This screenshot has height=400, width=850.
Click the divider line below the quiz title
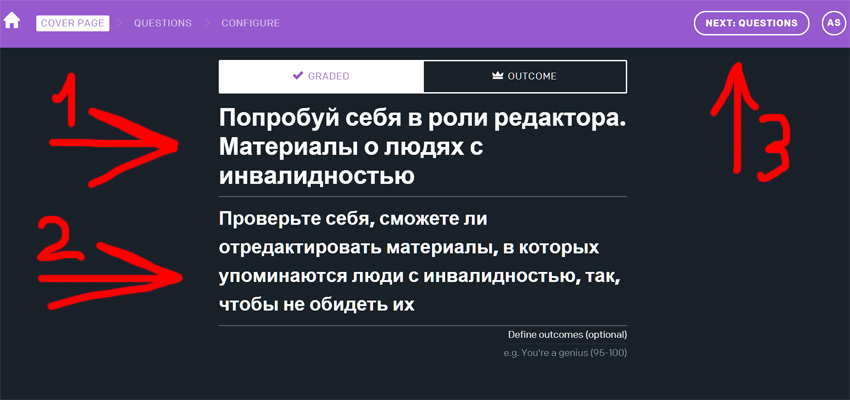click(x=423, y=196)
